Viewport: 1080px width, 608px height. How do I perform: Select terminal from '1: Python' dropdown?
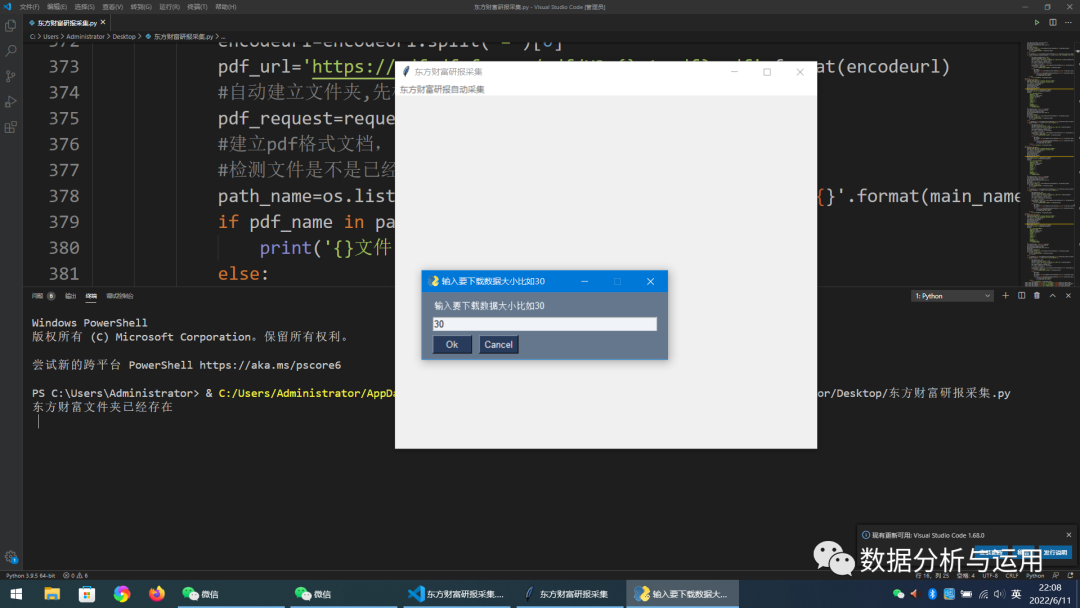coord(952,296)
